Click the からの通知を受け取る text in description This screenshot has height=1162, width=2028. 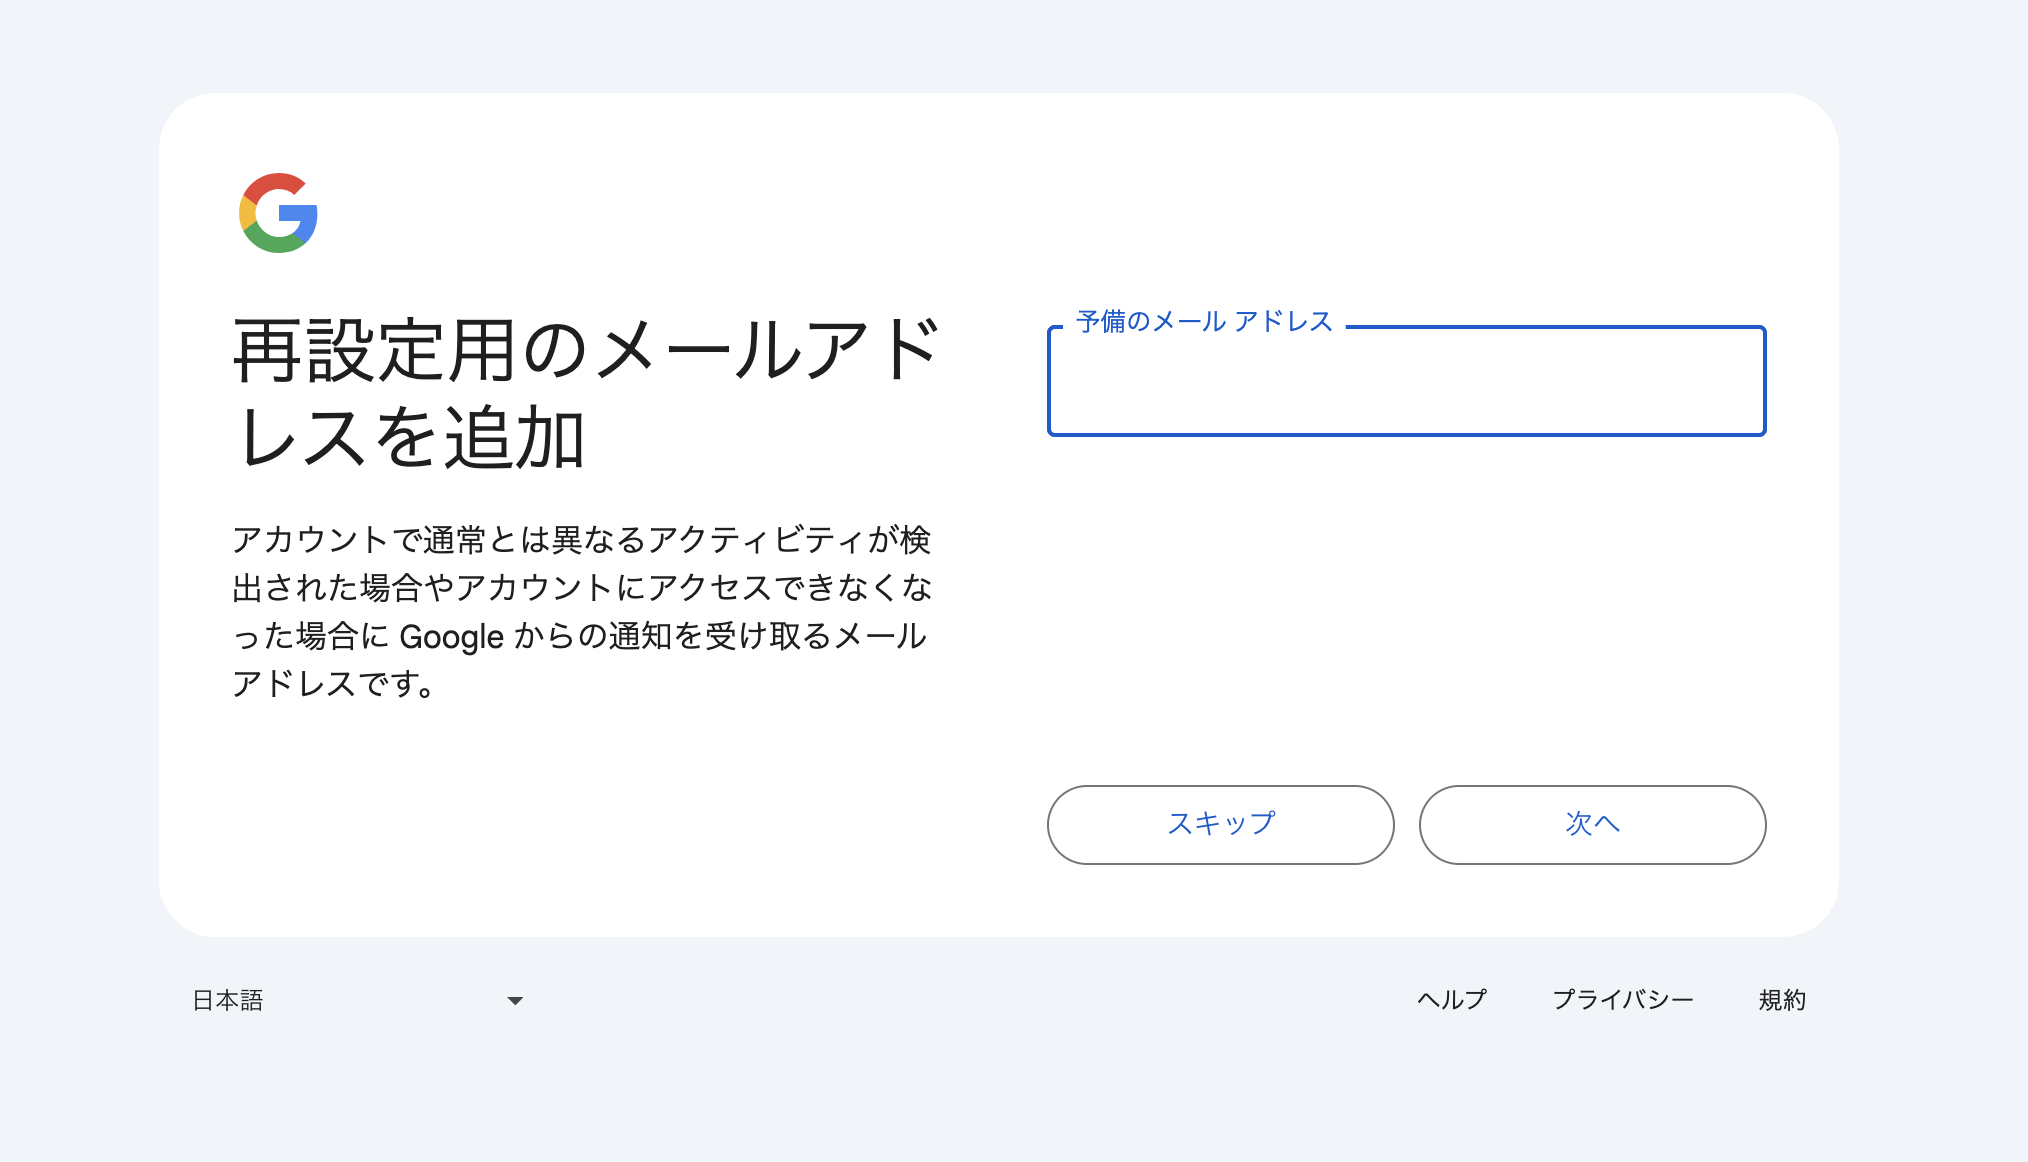(x=672, y=636)
